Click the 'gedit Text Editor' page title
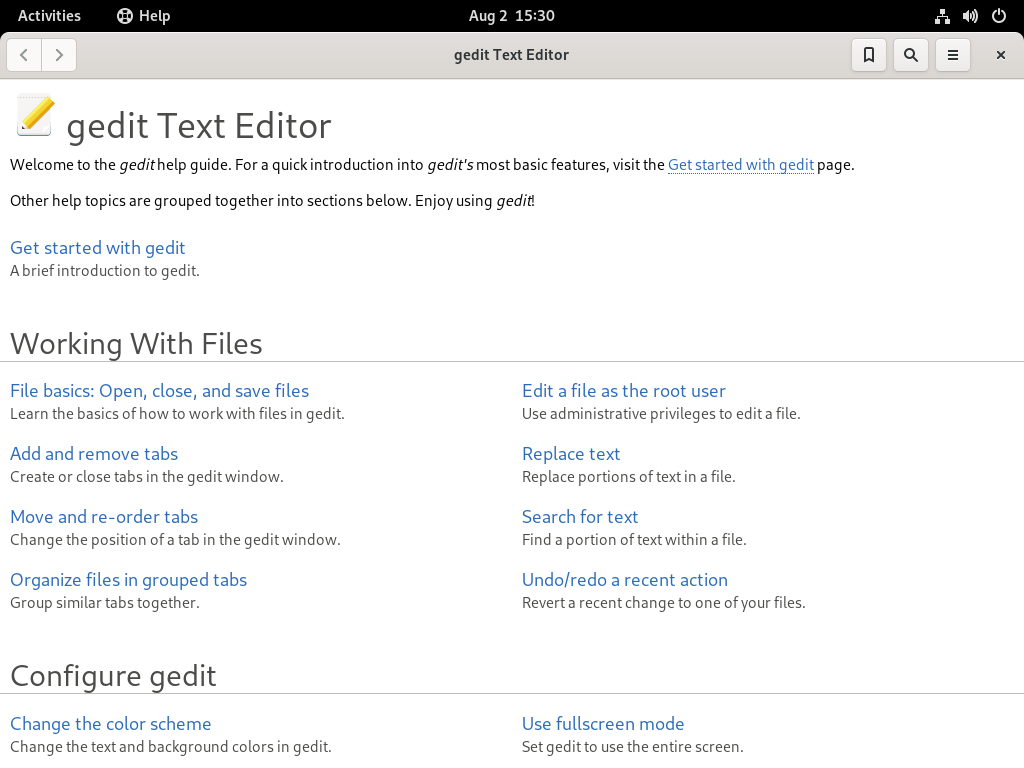The image size is (1024, 768). coord(199,126)
